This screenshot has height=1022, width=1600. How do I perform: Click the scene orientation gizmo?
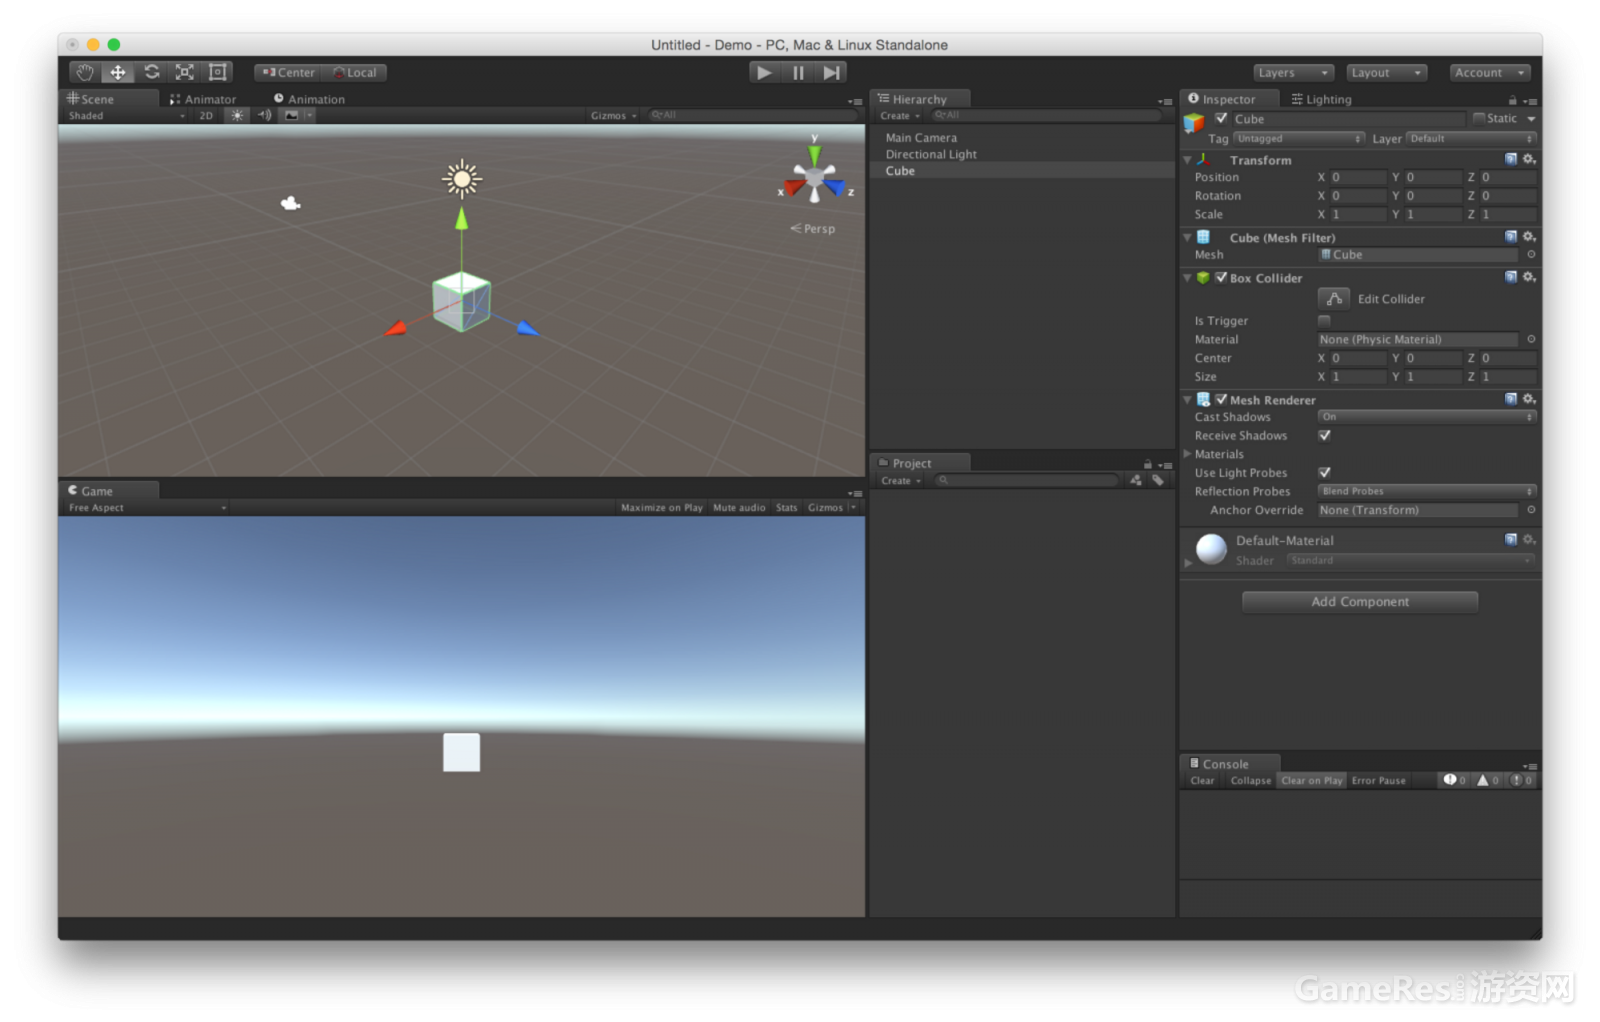[815, 178]
